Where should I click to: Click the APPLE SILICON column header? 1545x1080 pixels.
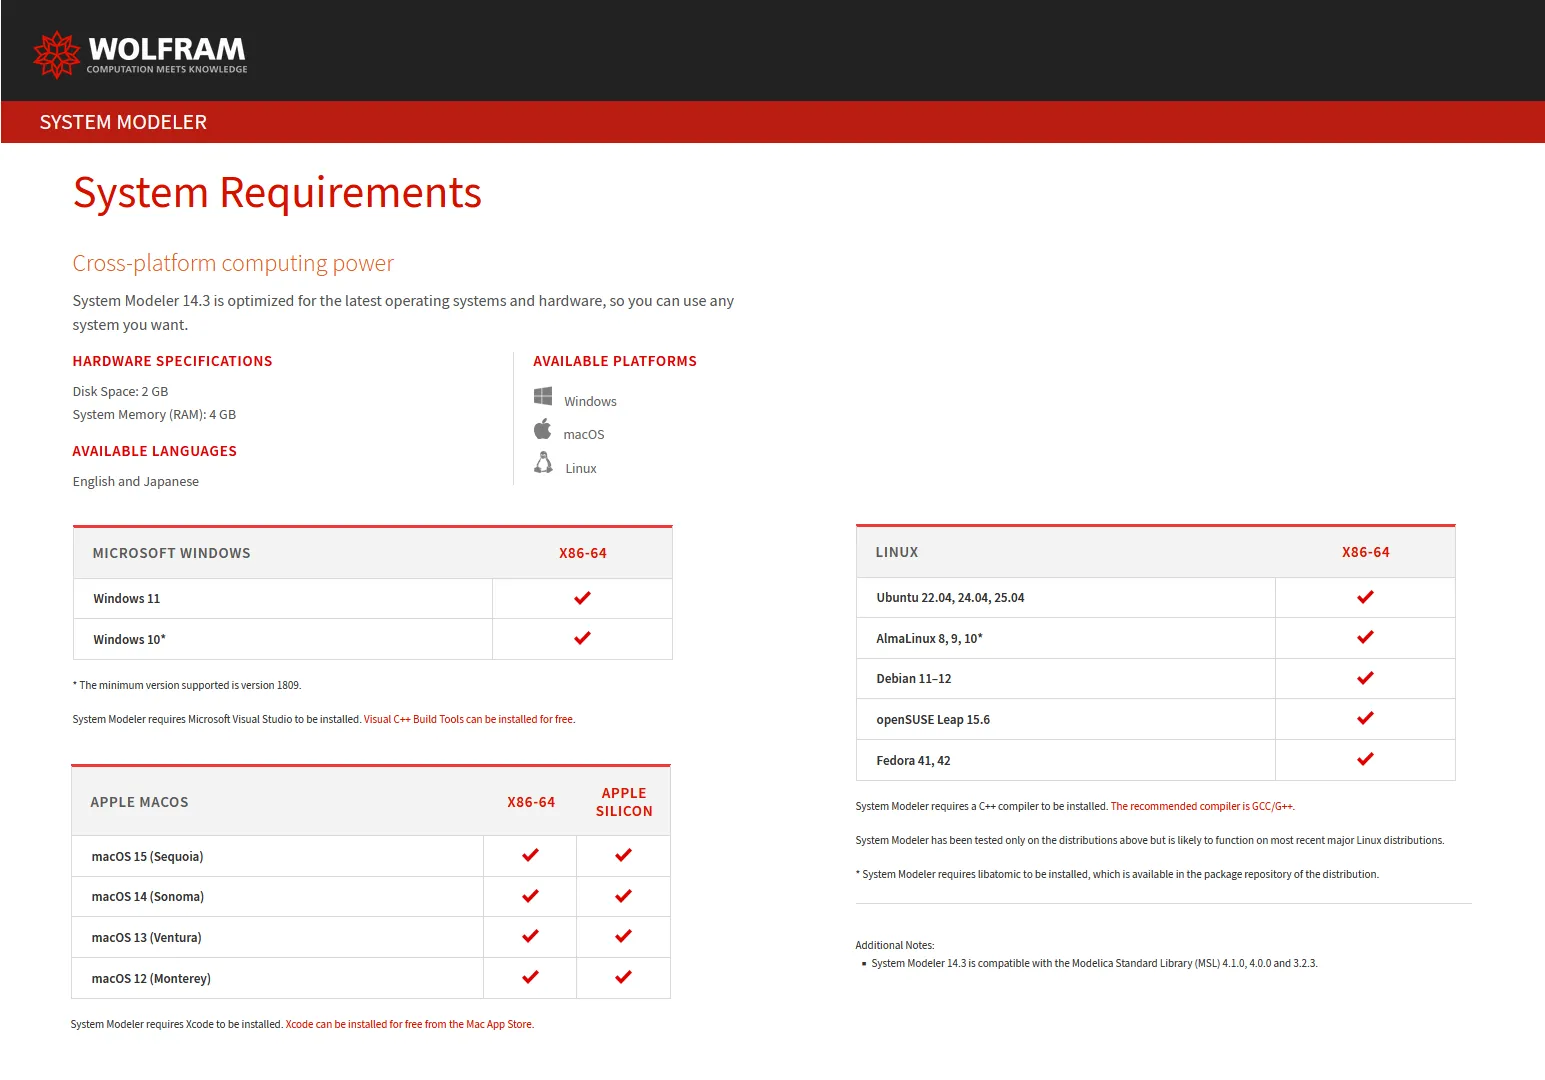point(624,802)
